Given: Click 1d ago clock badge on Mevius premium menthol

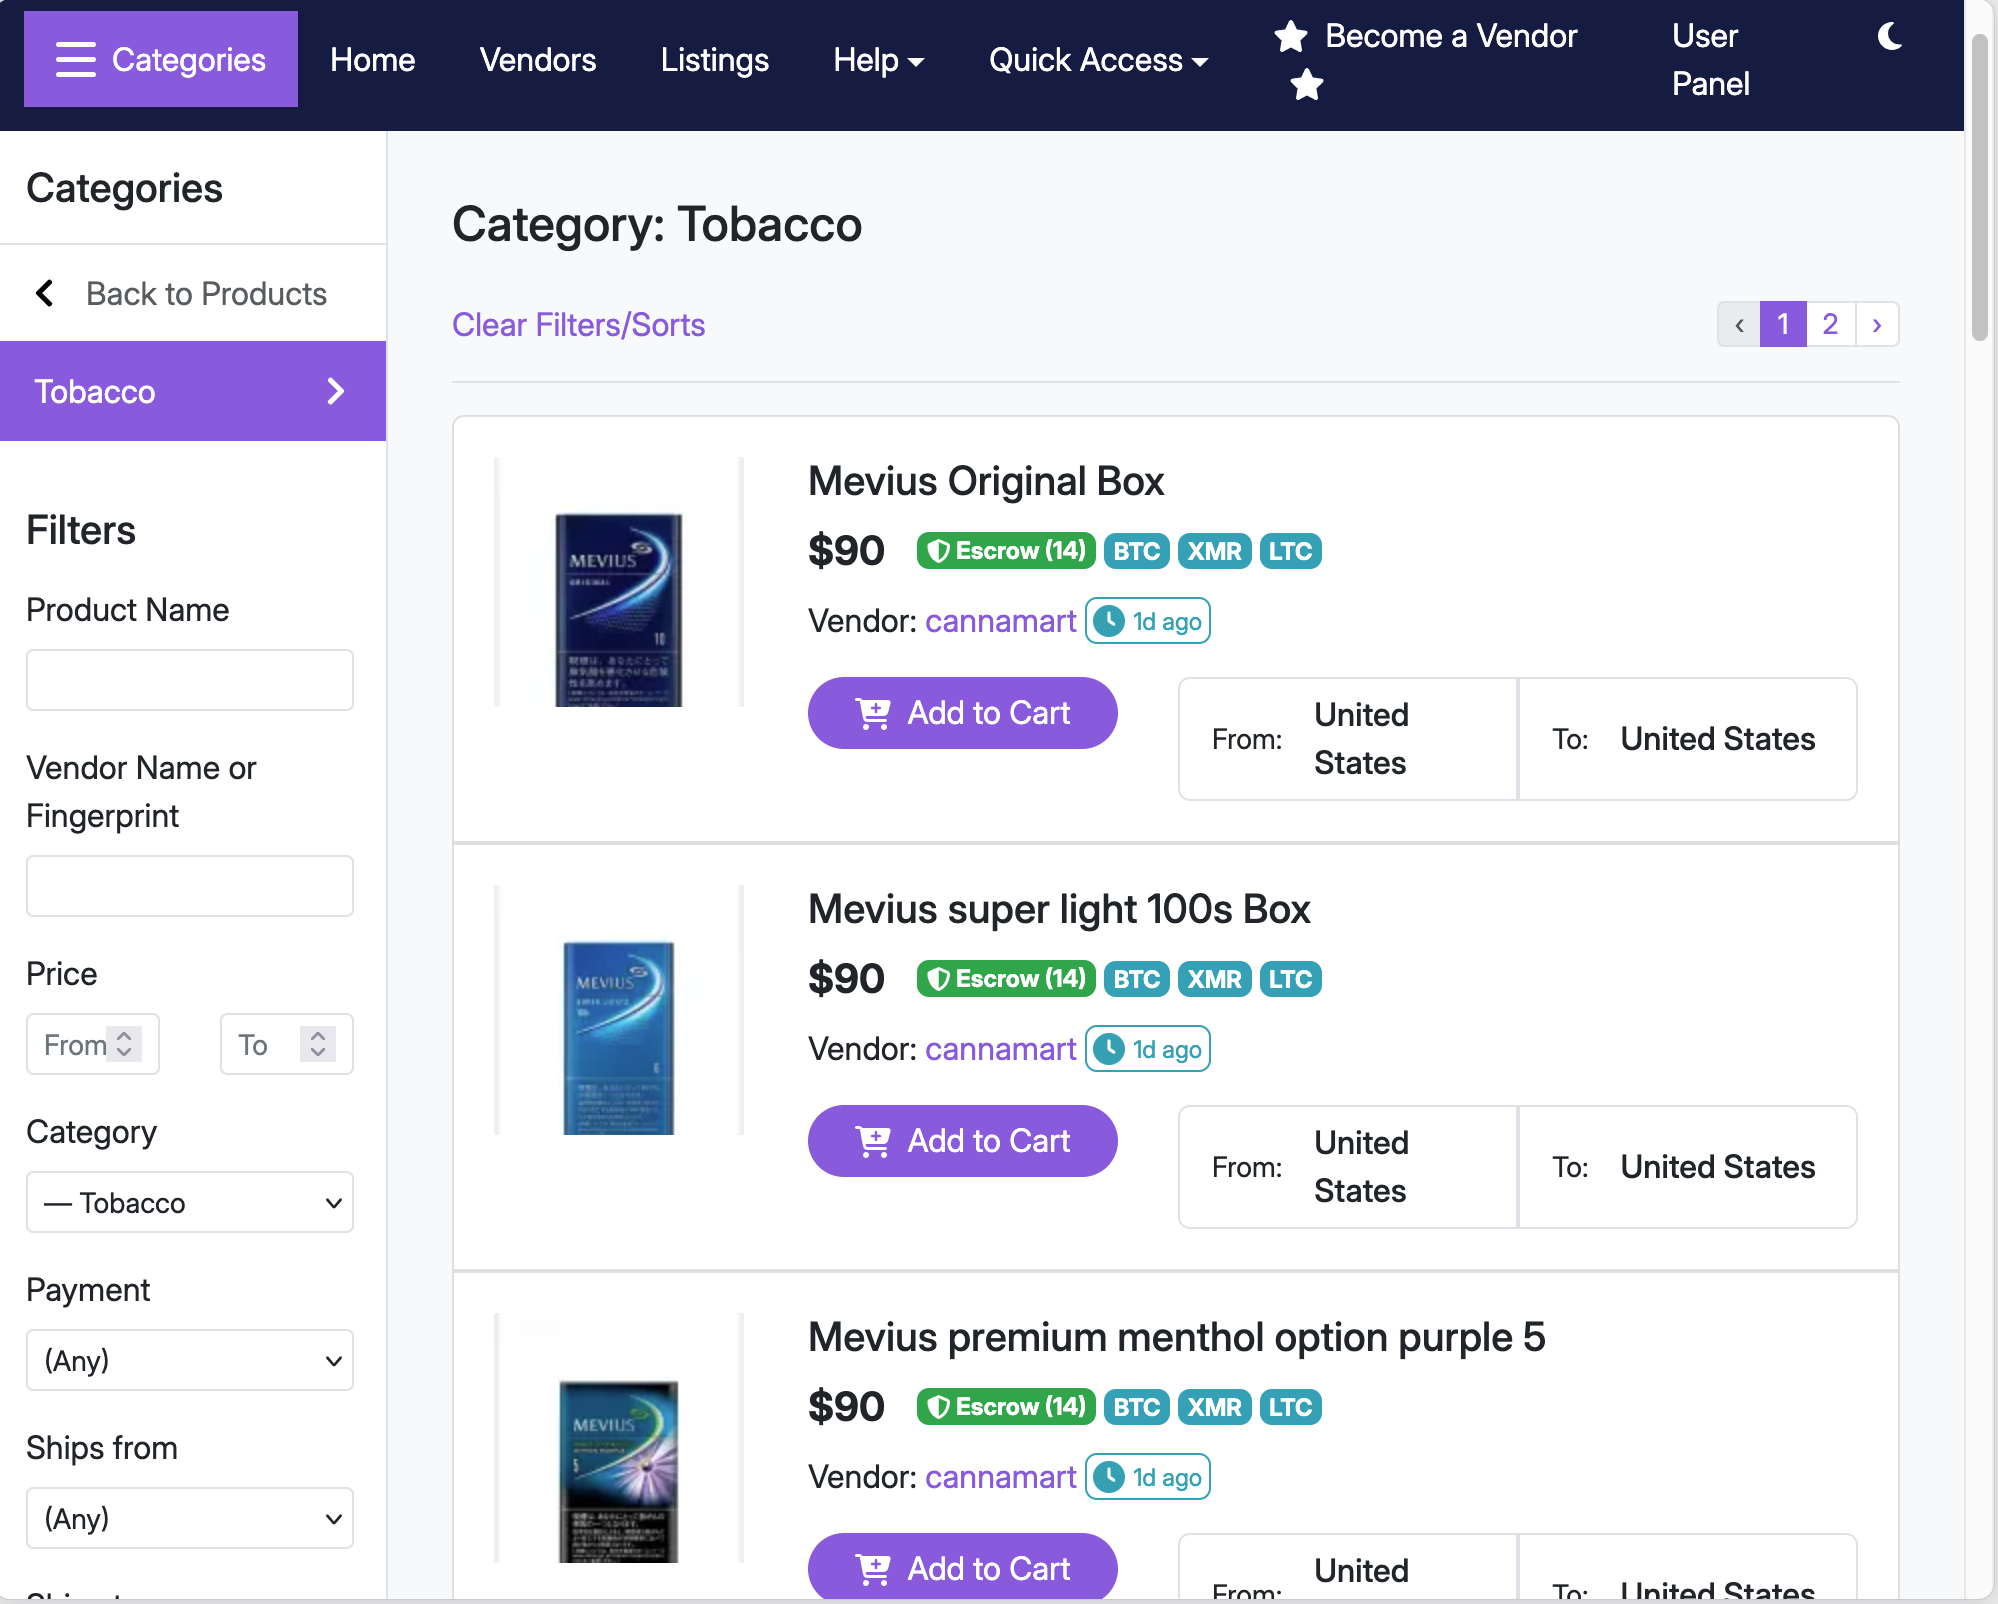Looking at the screenshot, I should 1148,1477.
